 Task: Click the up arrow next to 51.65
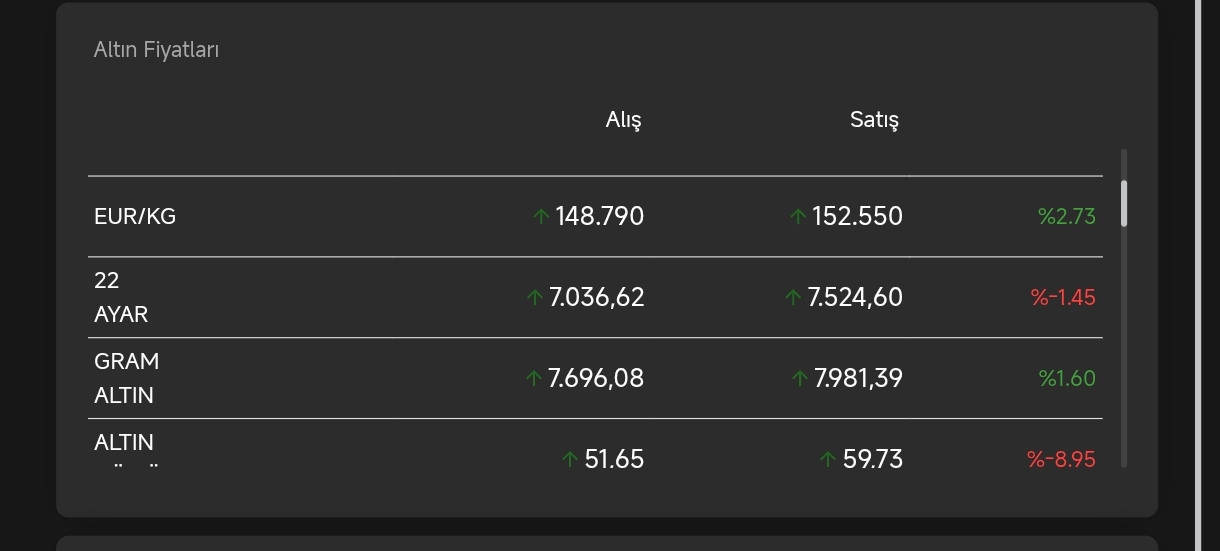tap(570, 459)
